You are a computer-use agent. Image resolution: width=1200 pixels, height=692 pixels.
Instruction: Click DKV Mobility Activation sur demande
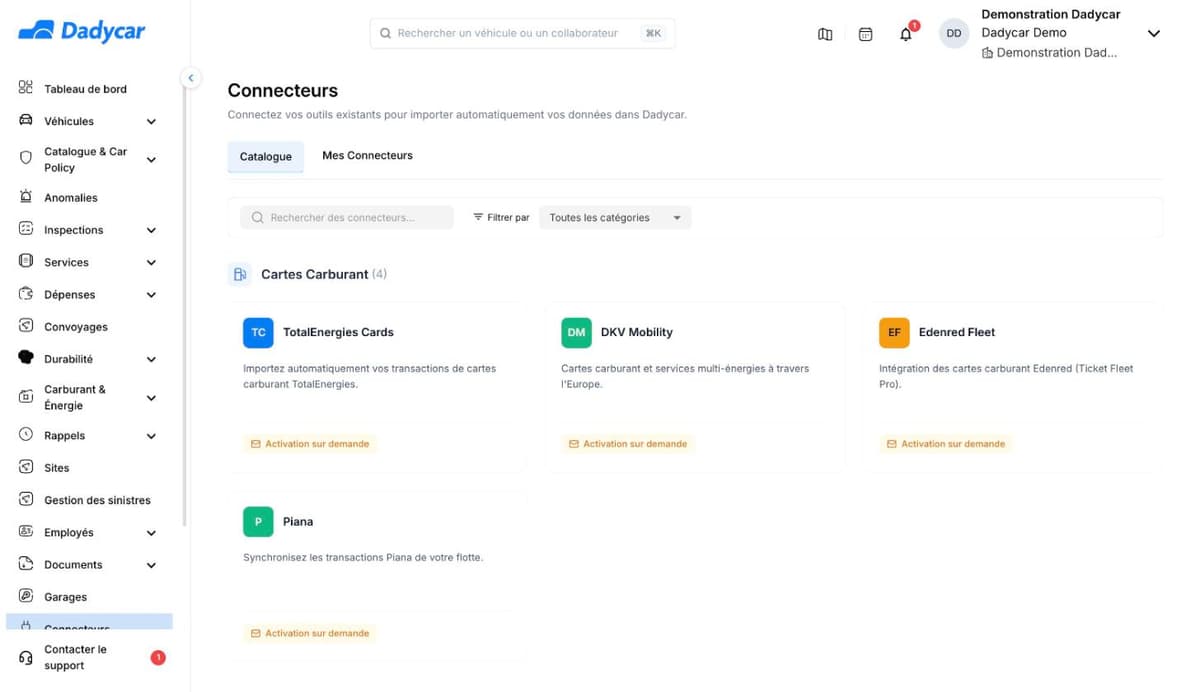pyautogui.click(x=628, y=443)
